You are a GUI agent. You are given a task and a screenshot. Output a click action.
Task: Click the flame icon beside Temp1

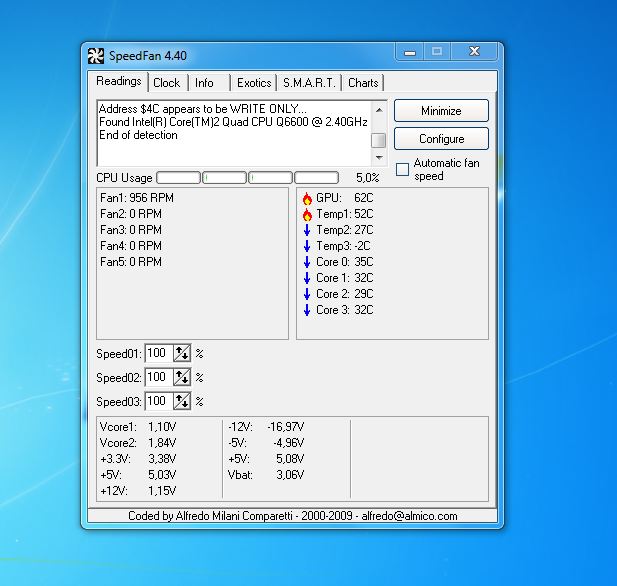pyautogui.click(x=307, y=214)
